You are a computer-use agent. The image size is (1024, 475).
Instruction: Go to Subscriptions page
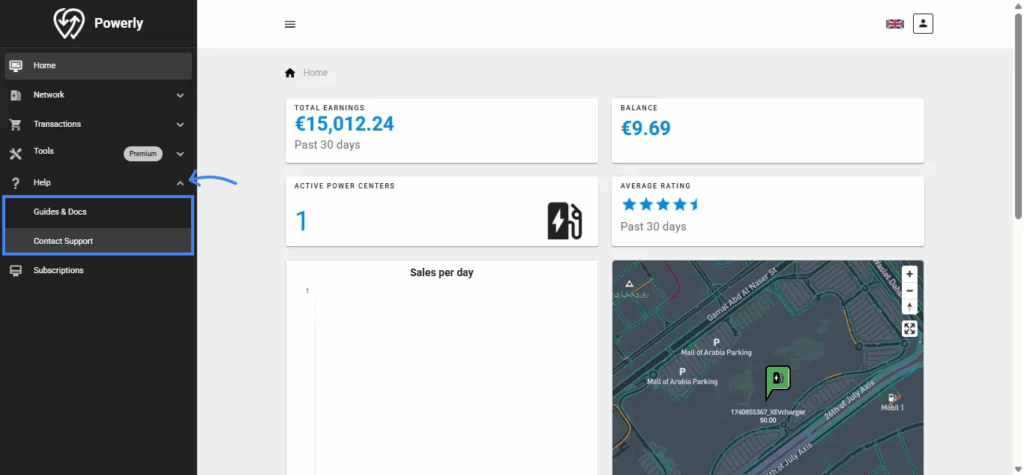(58, 270)
